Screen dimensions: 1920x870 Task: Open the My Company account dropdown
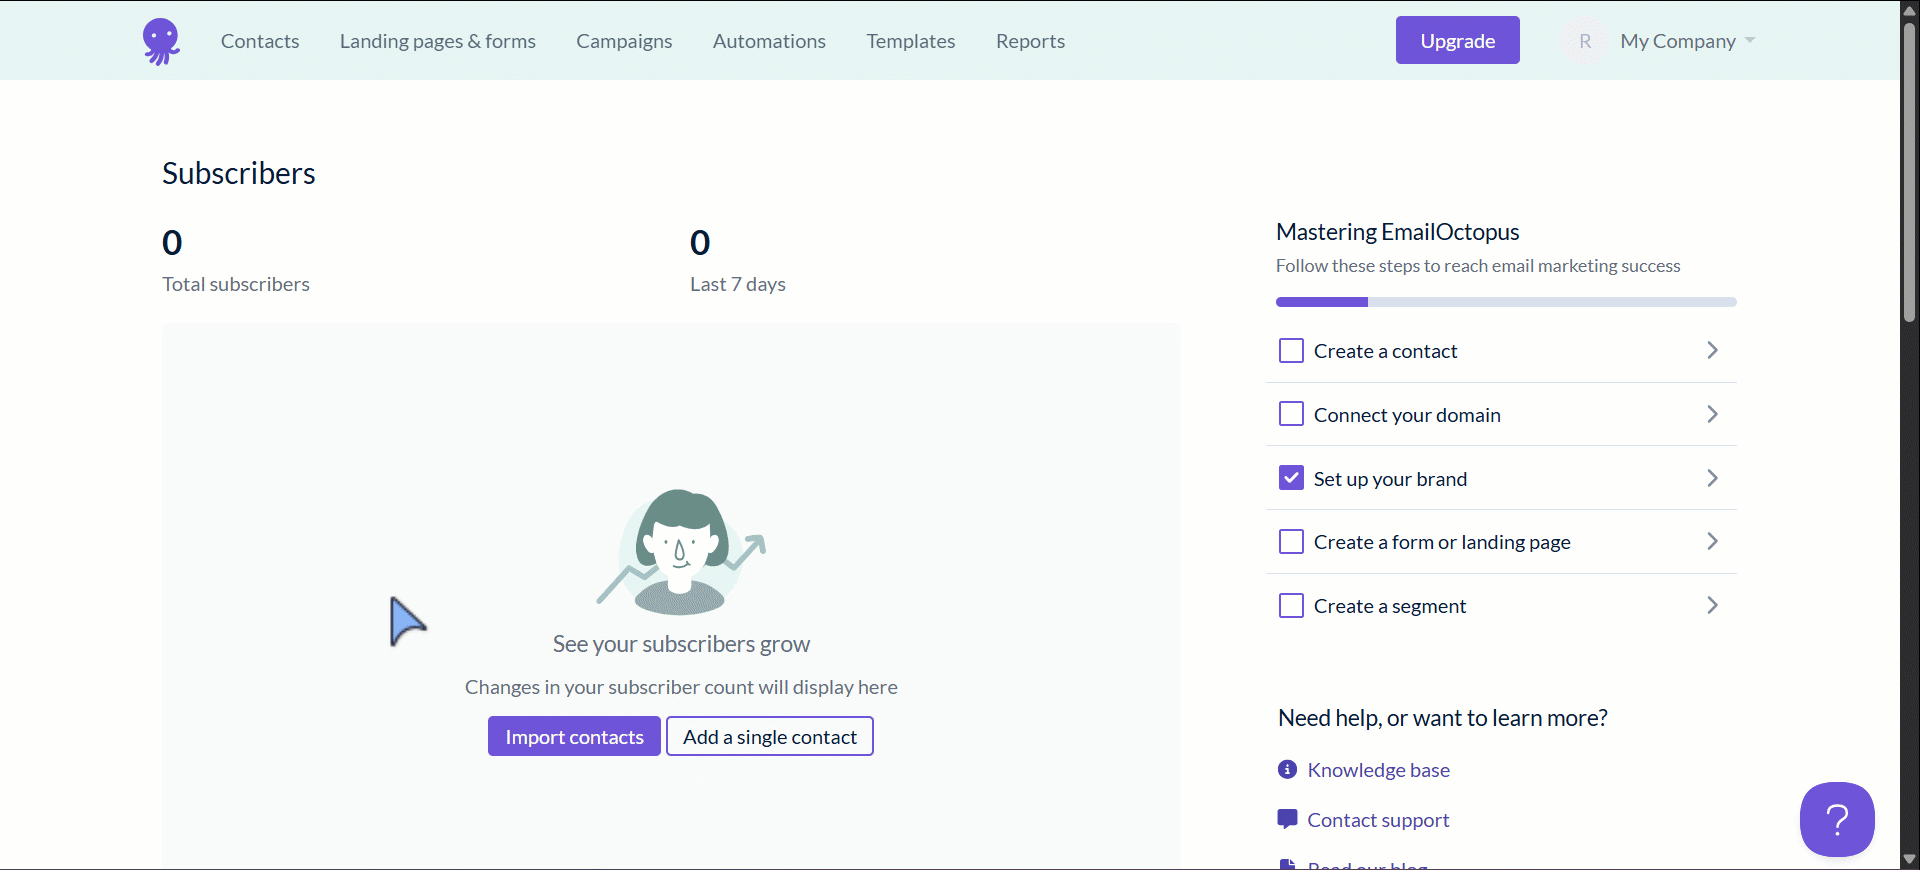click(x=1688, y=41)
